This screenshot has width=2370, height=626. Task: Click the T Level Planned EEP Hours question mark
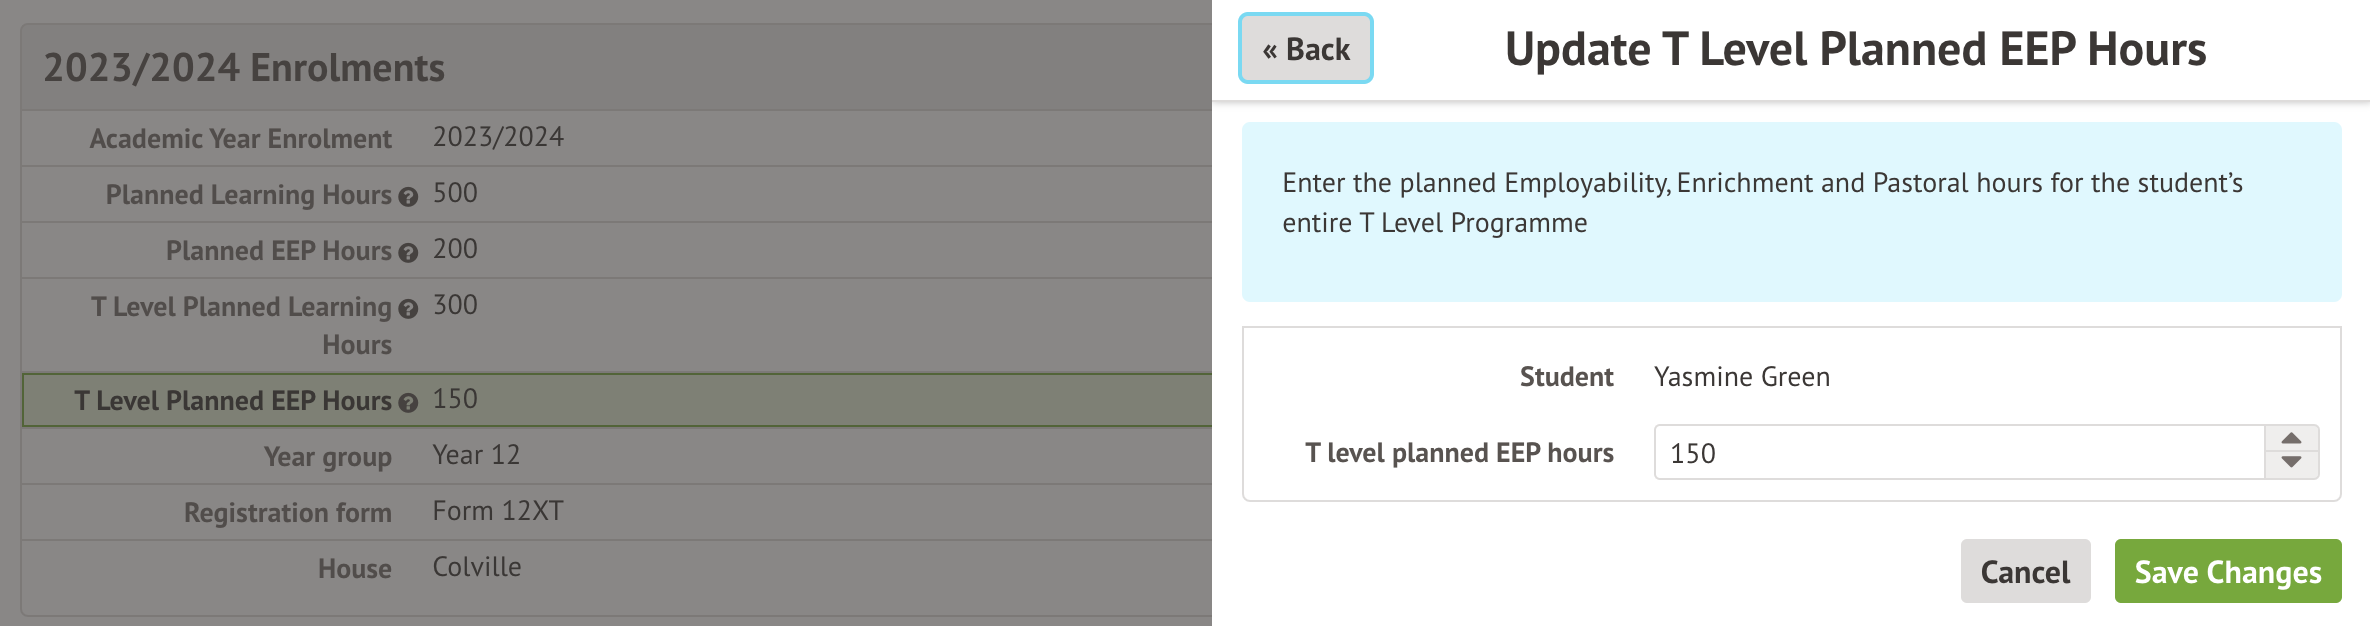[407, 402]
